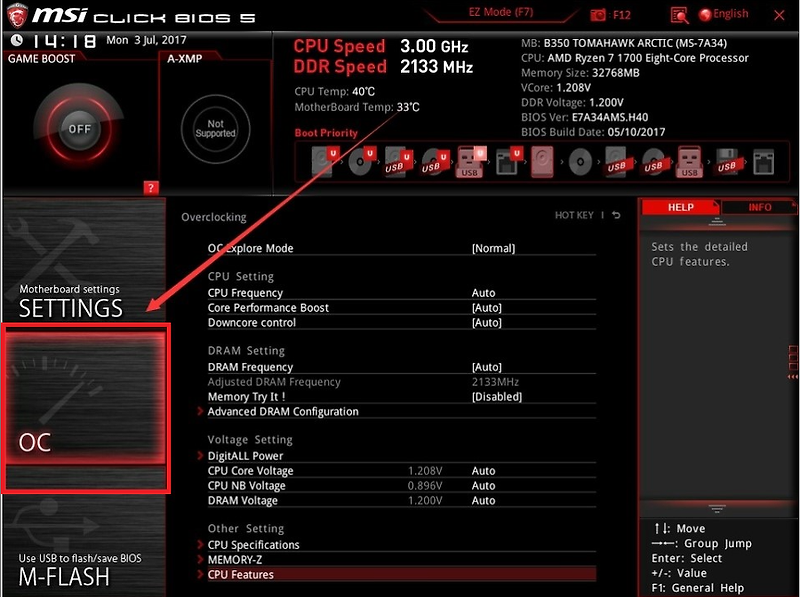The width and height of the screenshot is (800, 597).
Task: Click the grip handle below the help panel
Action: [x=717, y=508]
